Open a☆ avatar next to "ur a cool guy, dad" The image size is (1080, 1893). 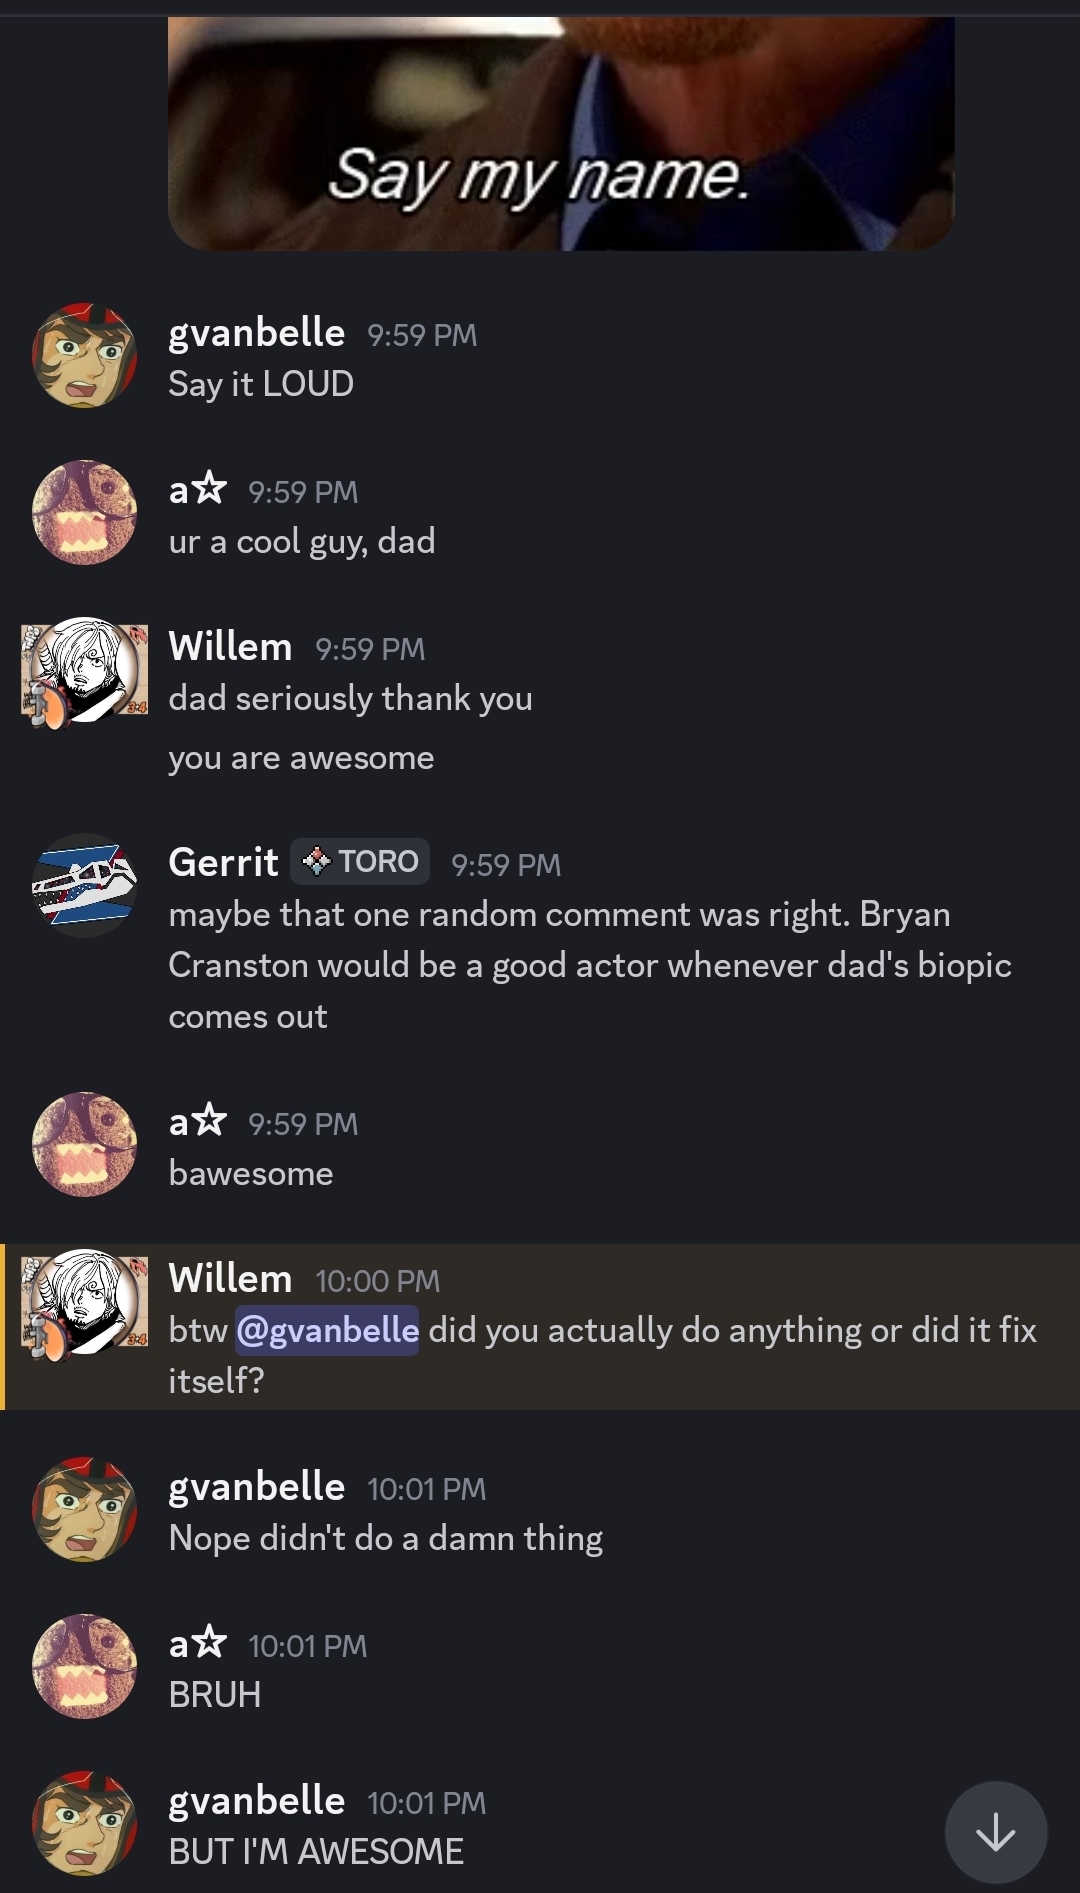(x=85, y=513)
